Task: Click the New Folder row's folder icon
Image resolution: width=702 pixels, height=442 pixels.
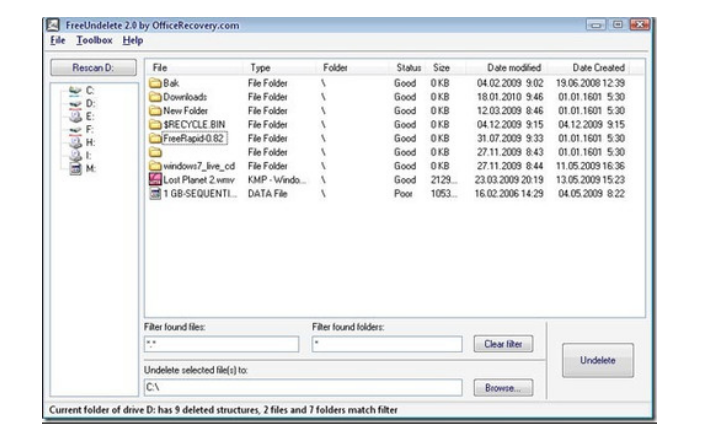Action: click(x=155, y=111)
